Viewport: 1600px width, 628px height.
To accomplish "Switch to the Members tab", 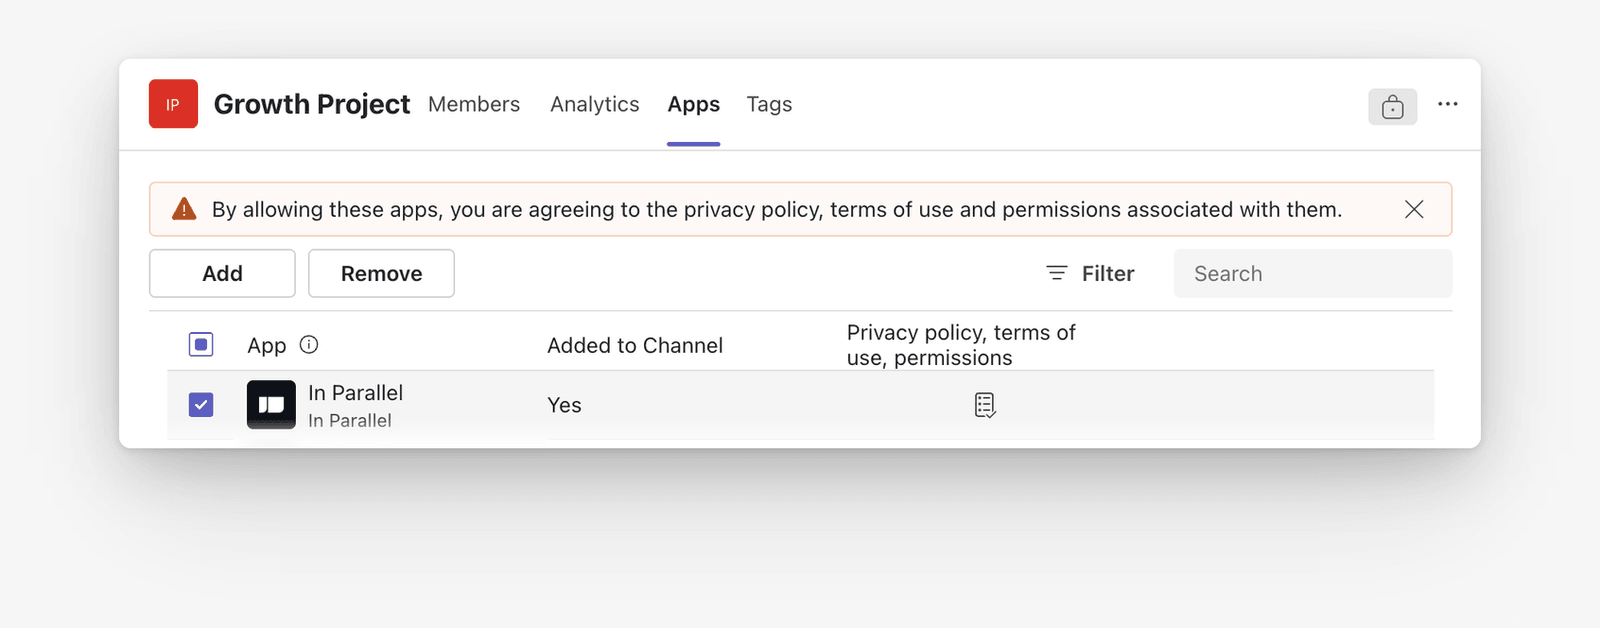I will 474,104.
